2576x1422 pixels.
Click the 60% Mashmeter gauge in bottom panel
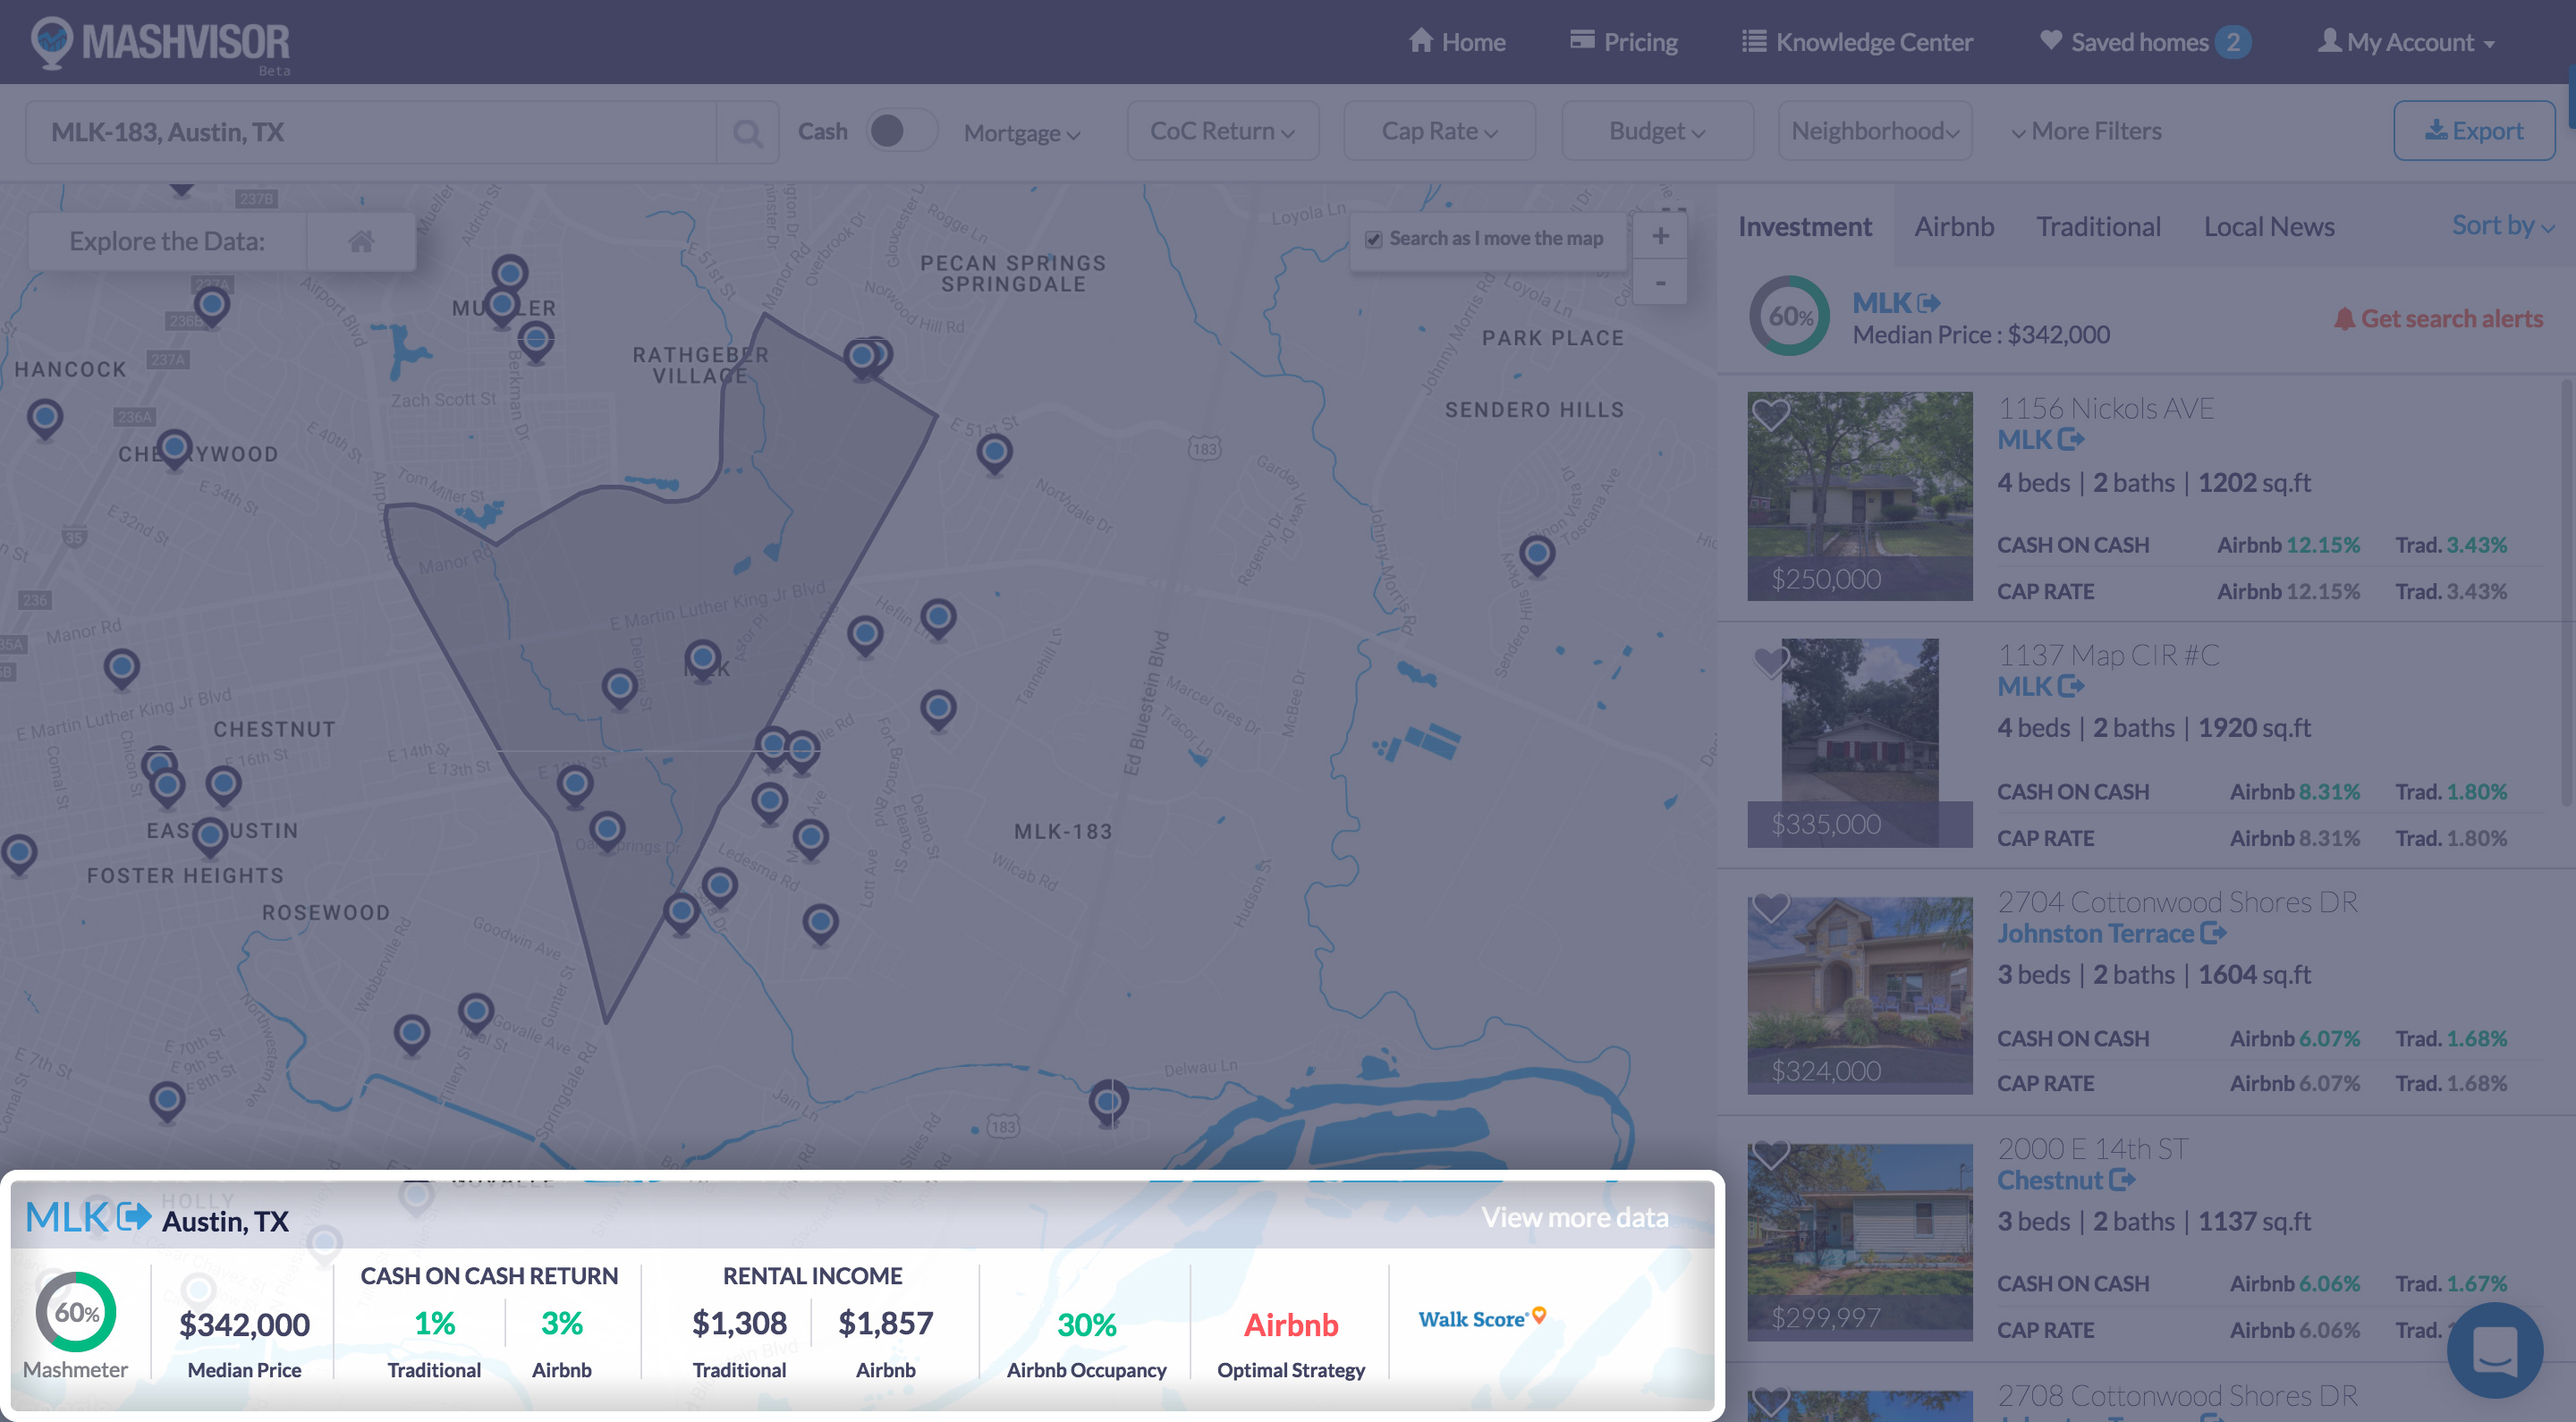[76, 1312]
